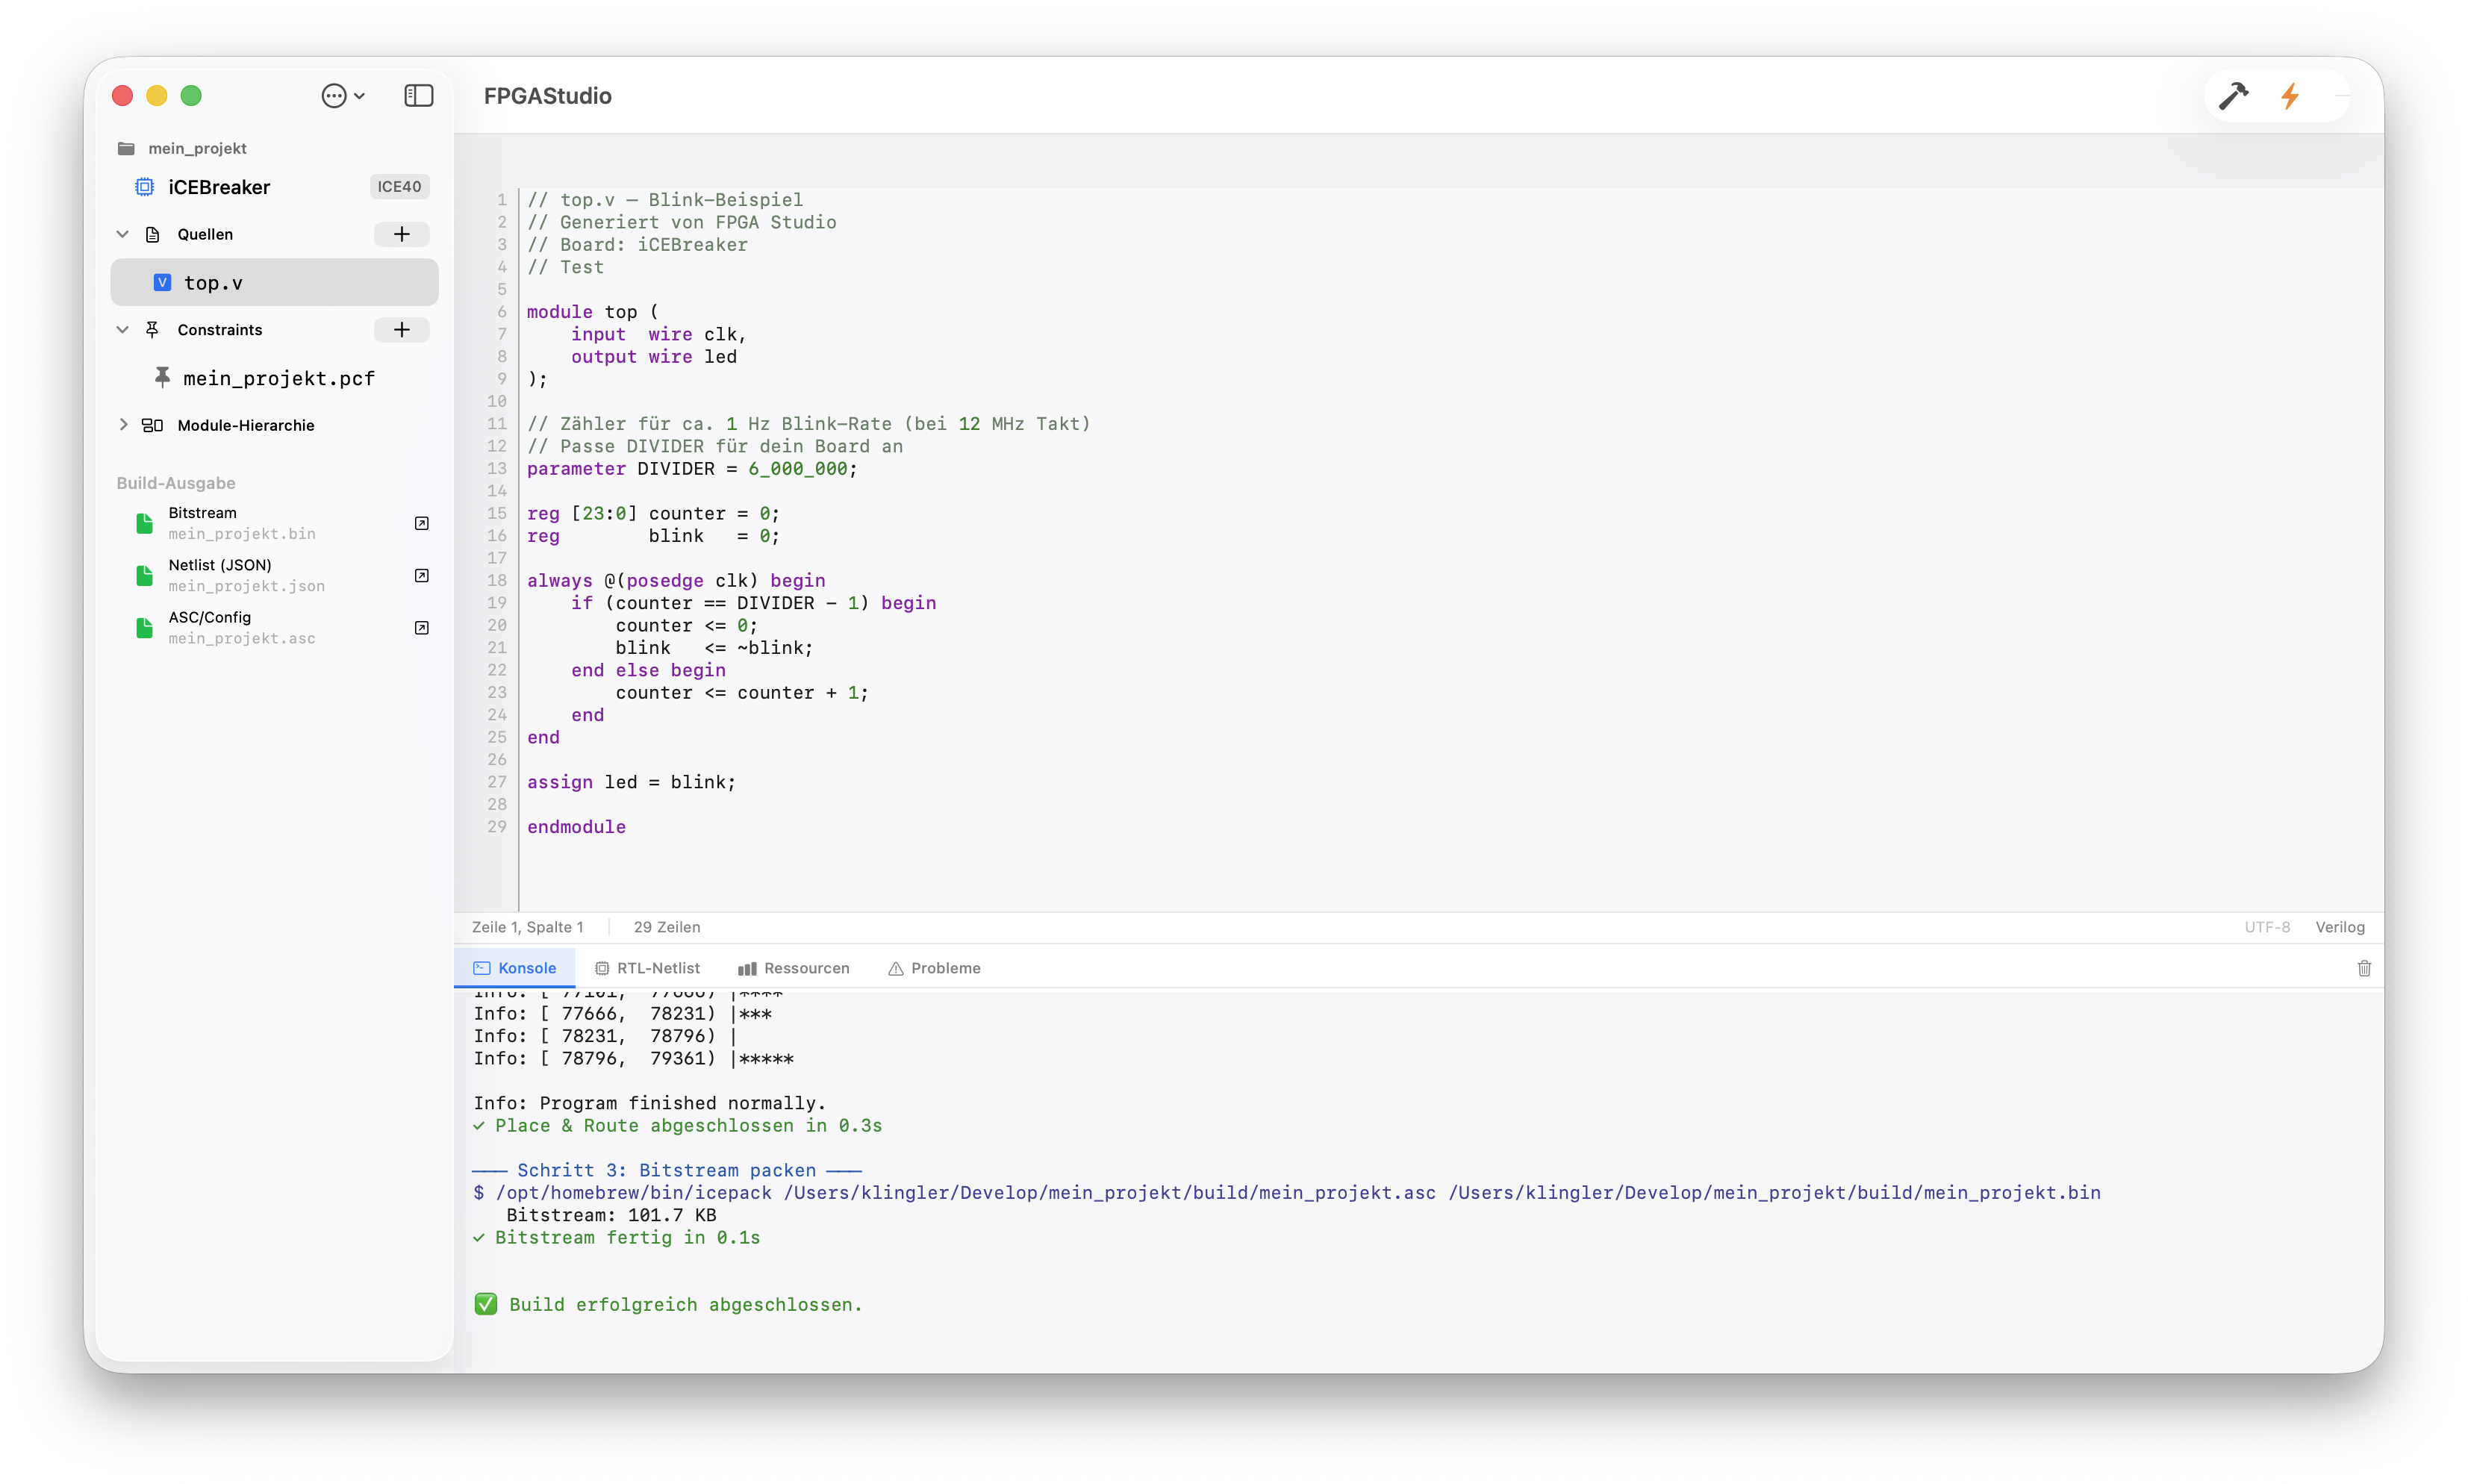Click the orange lightning flash icon
Screen dimensions: 2468x1484
click(x=2289, y=96)
